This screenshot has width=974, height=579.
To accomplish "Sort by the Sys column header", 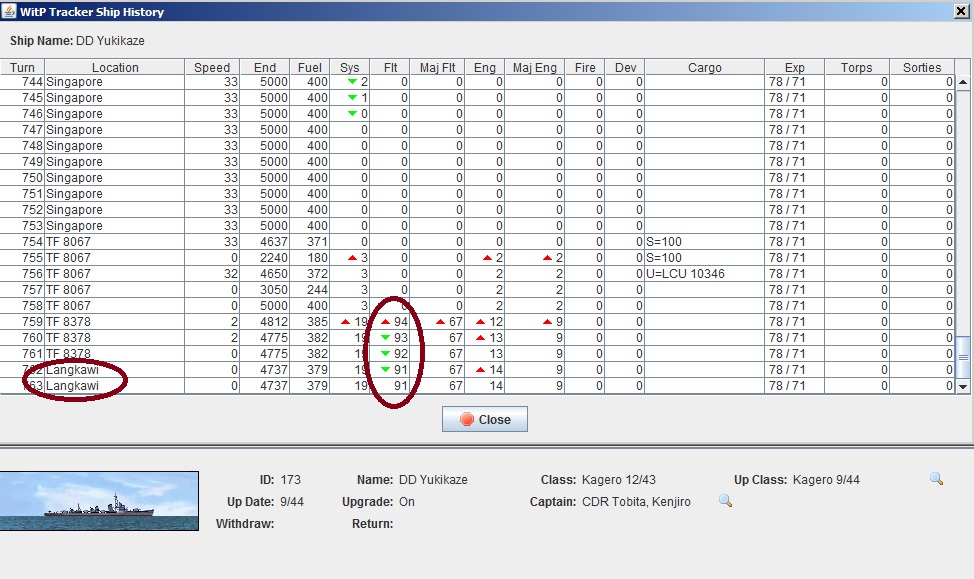I will pyautogui.click(x=349, y=67).
